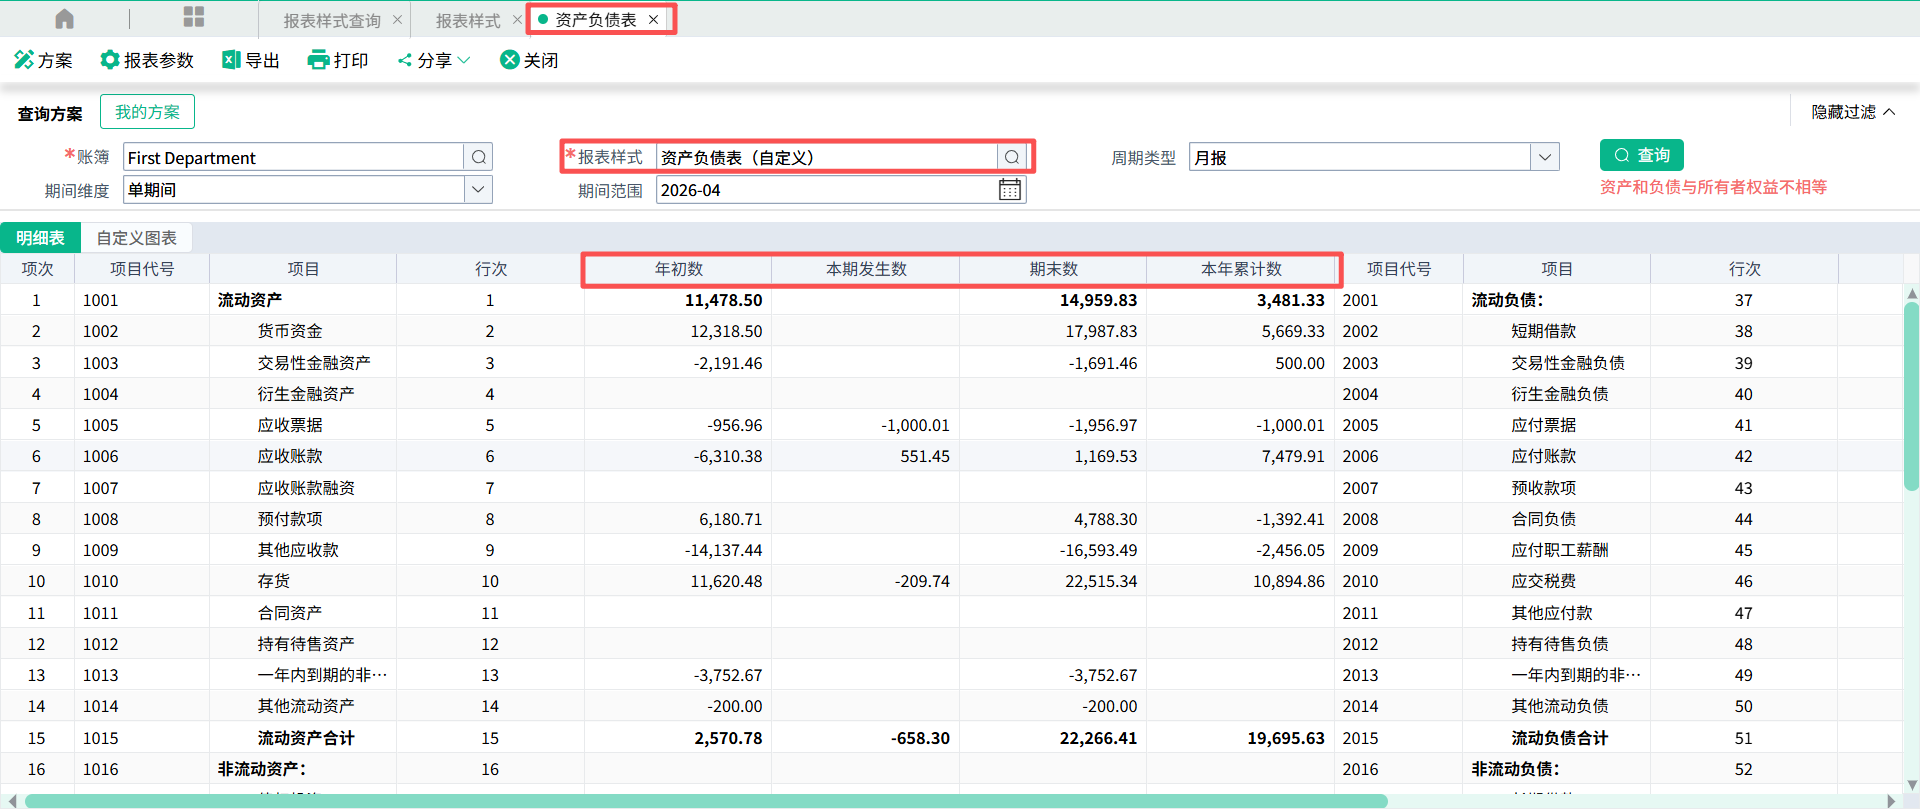The height and width of the screenshot is (809, 1920).
Task: Expand the 期间维度 dropdown
Action: pyautogui.click(x=478, y=189)
